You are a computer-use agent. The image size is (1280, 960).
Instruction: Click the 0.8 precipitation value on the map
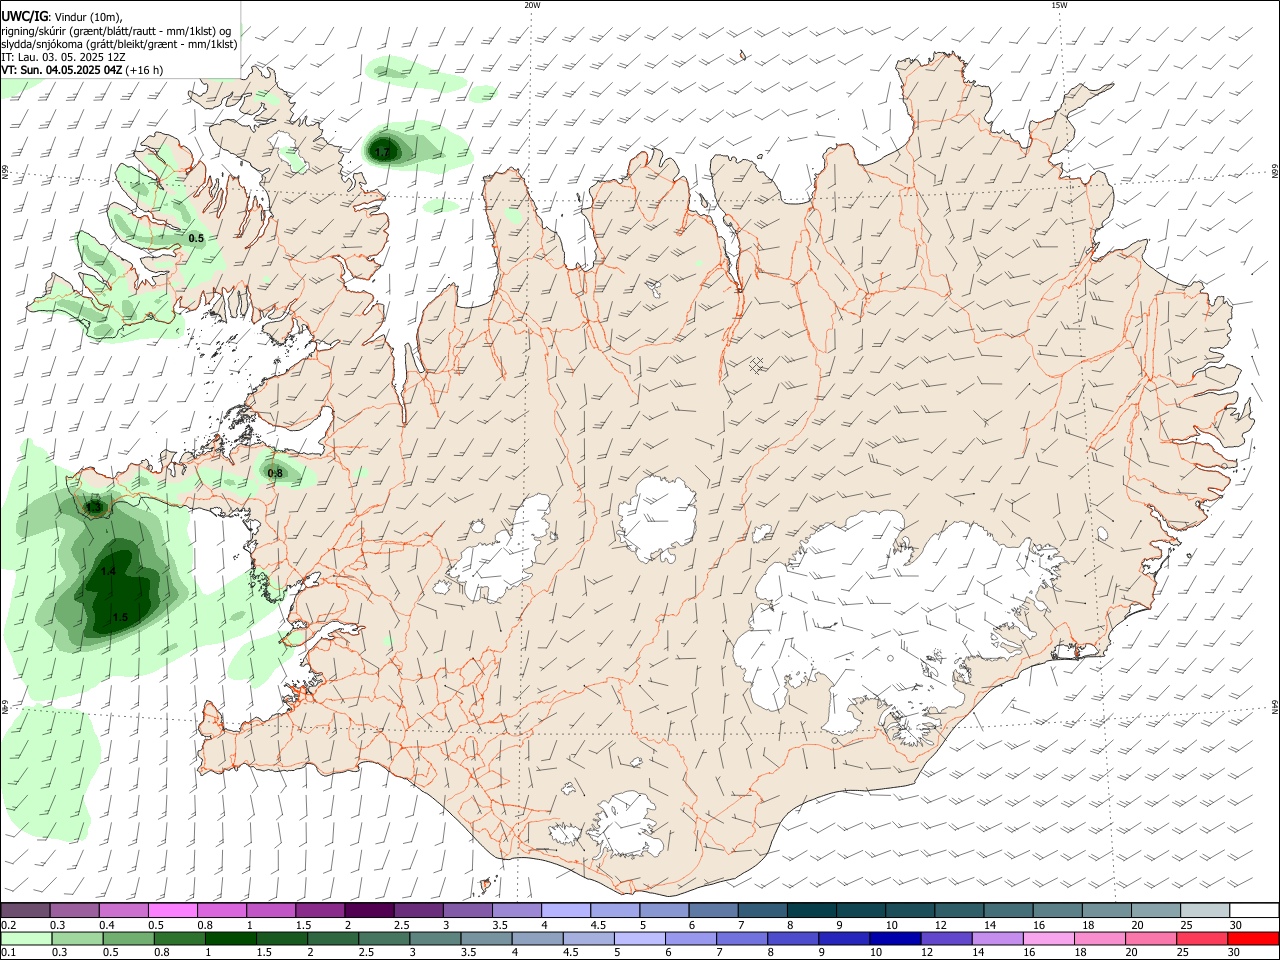(275, 473)
